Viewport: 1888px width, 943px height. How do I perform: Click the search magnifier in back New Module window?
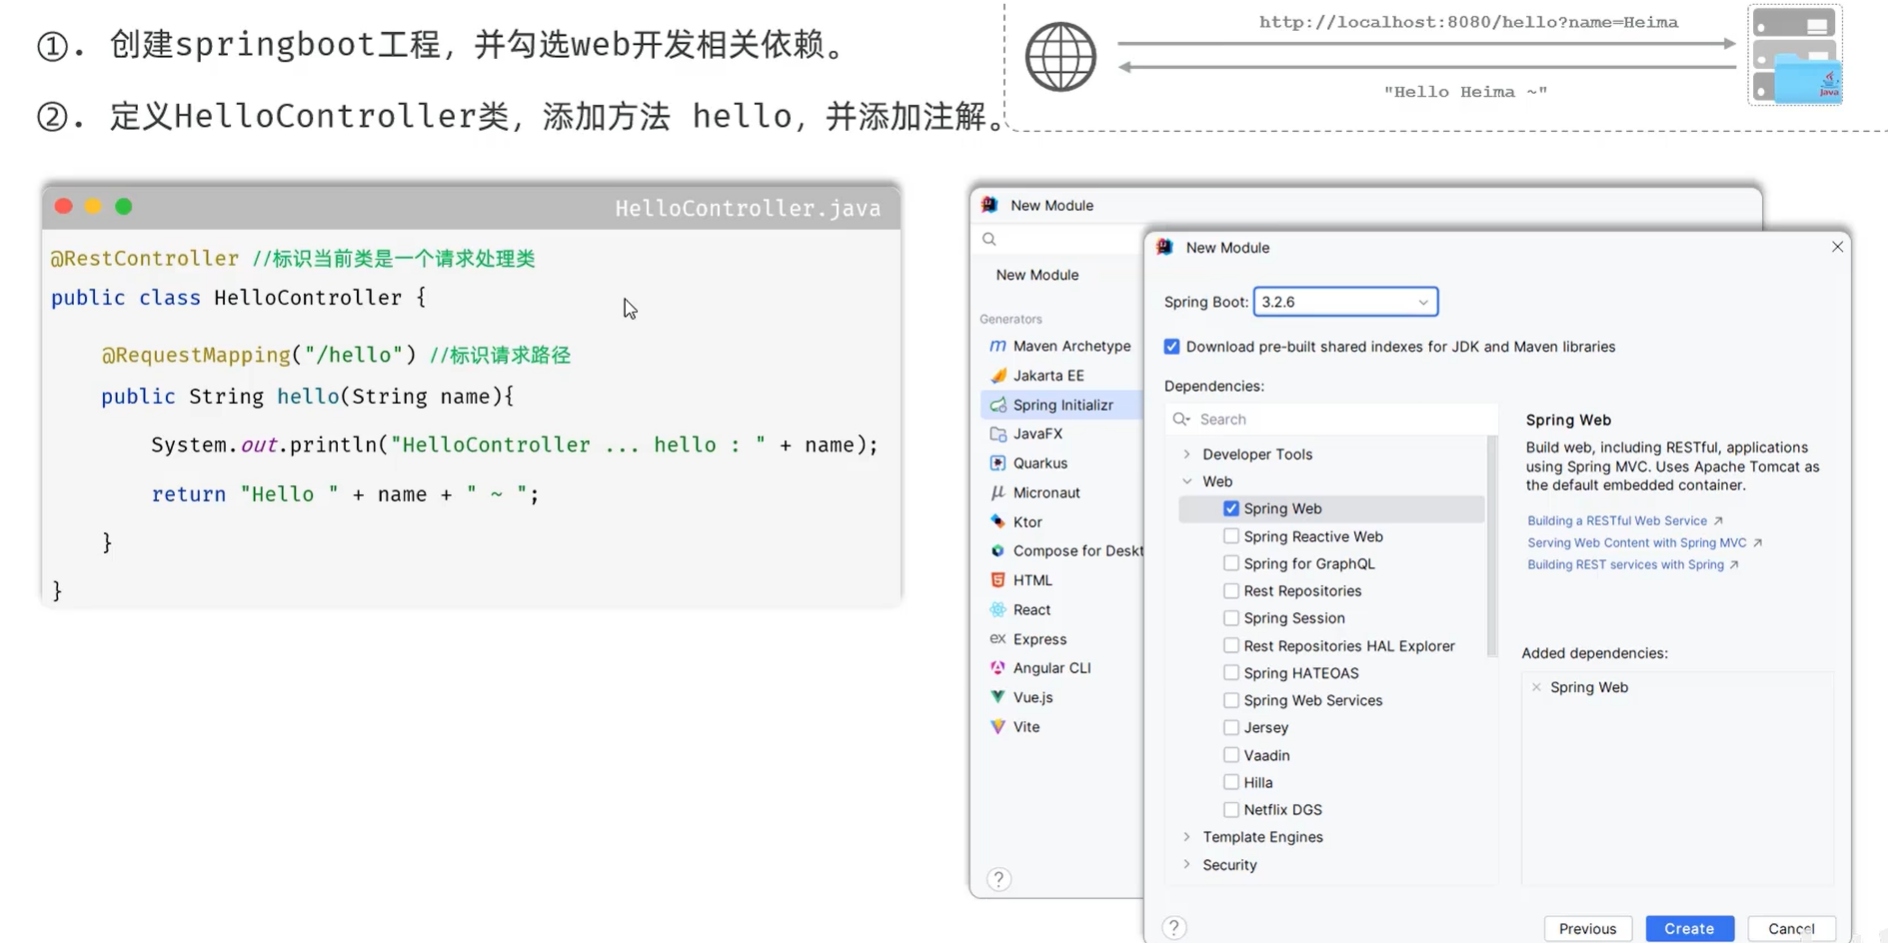pos(989,239)
